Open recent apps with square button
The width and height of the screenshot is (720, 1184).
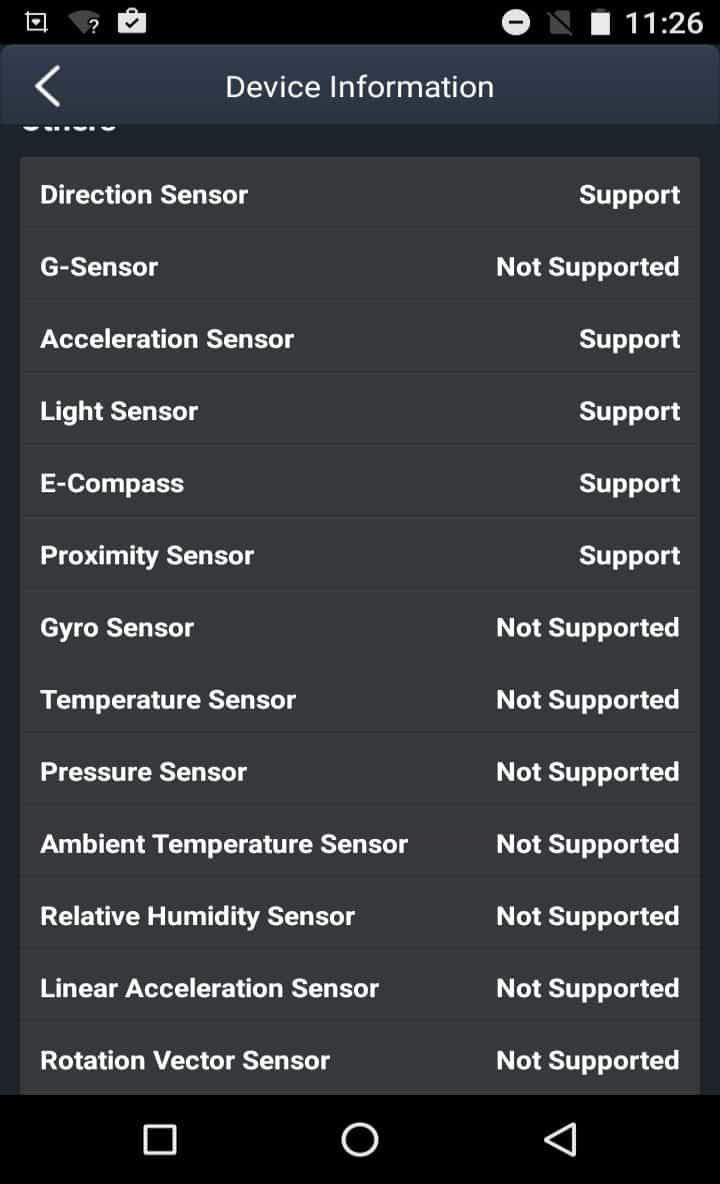point(160,1139)
